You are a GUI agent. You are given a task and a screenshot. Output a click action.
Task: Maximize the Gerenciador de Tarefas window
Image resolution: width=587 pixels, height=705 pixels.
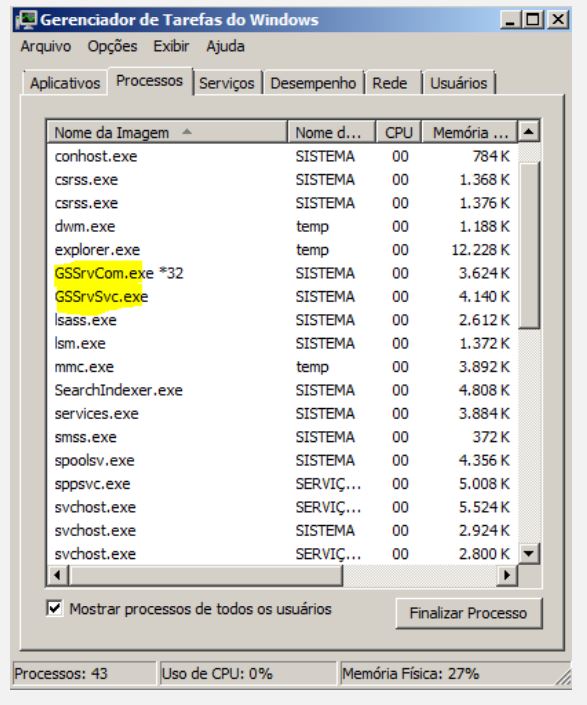pyautogui.click(x=533, y=20)
